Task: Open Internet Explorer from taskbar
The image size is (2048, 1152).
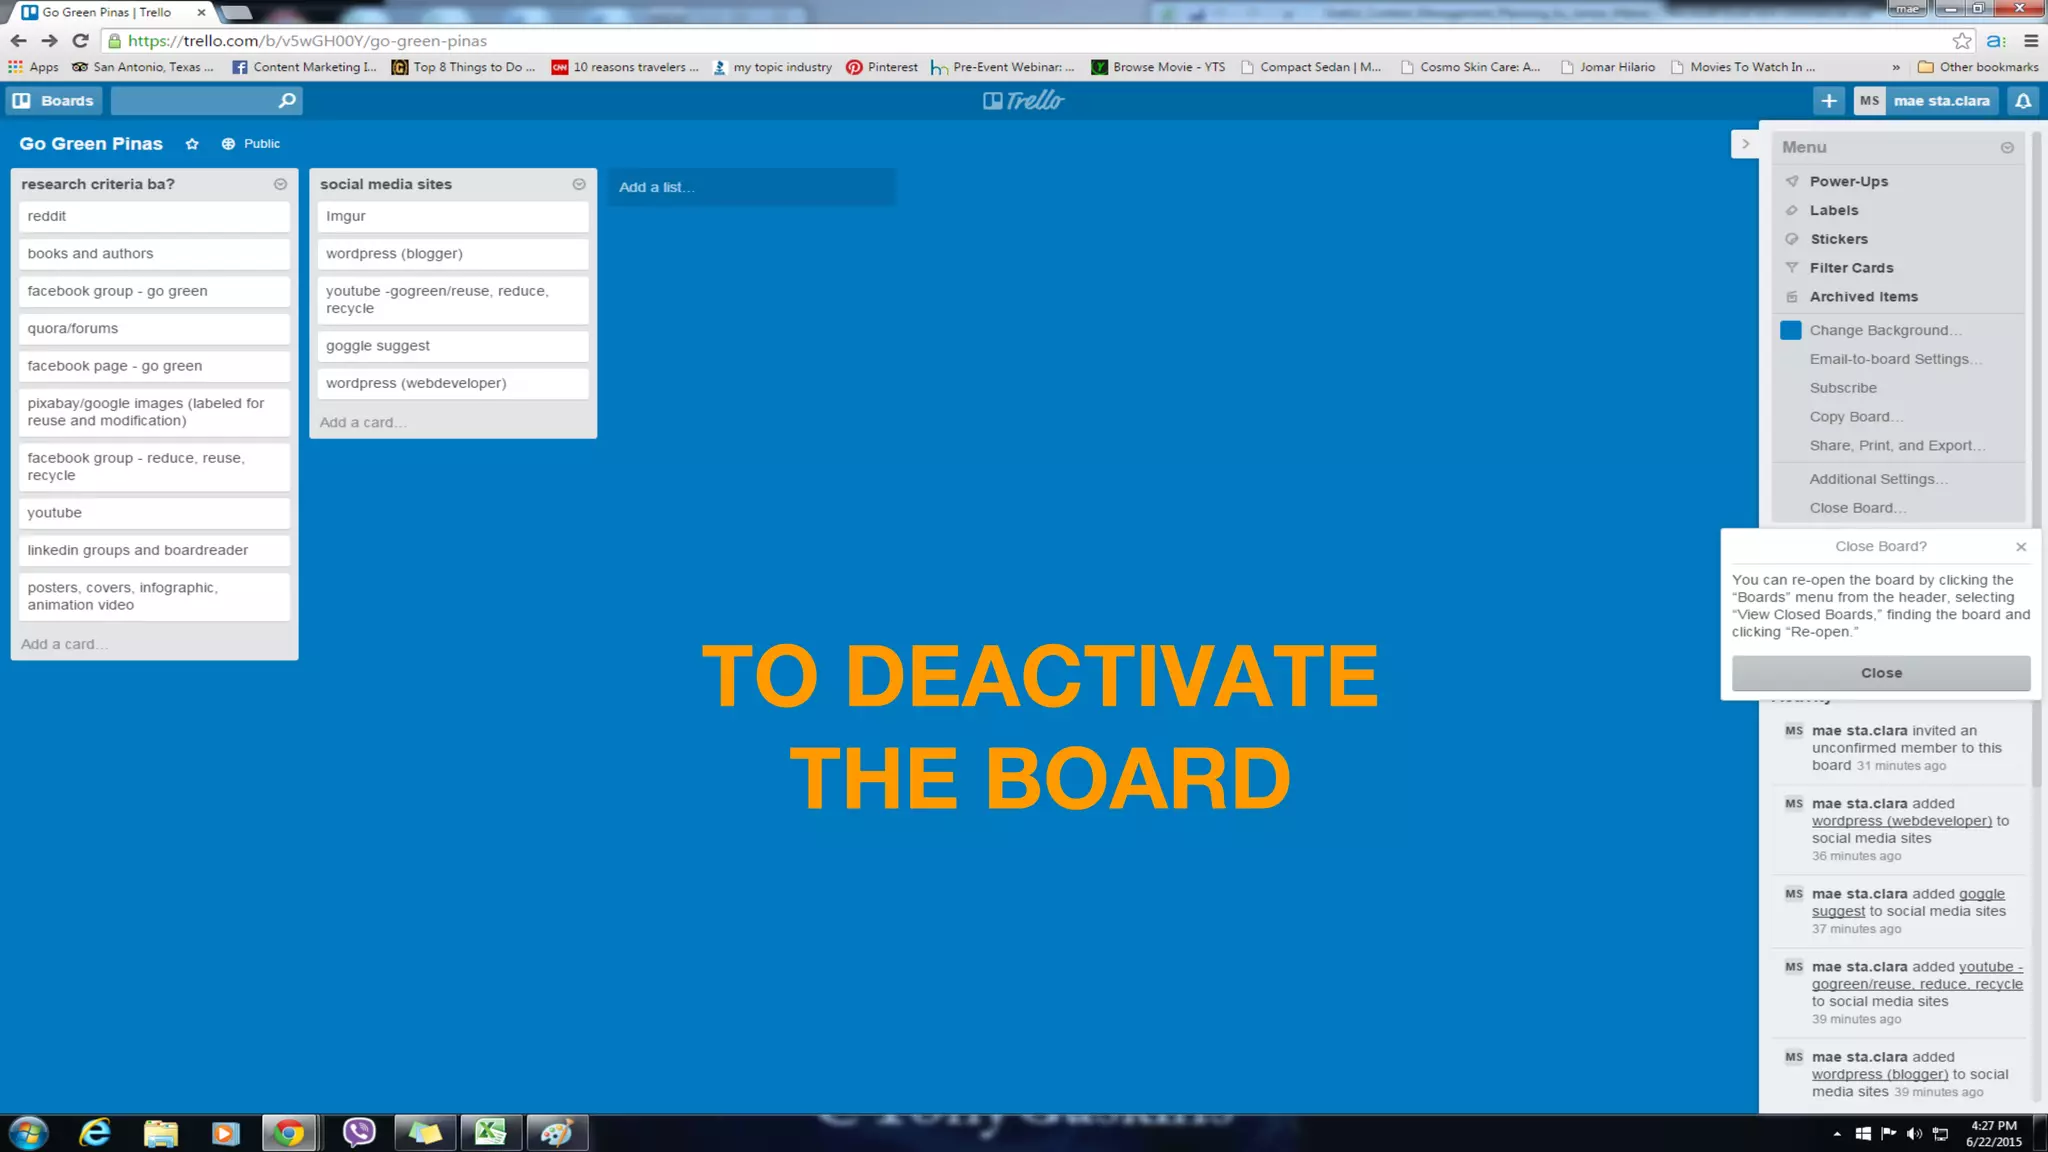Action: [94, 1133]
